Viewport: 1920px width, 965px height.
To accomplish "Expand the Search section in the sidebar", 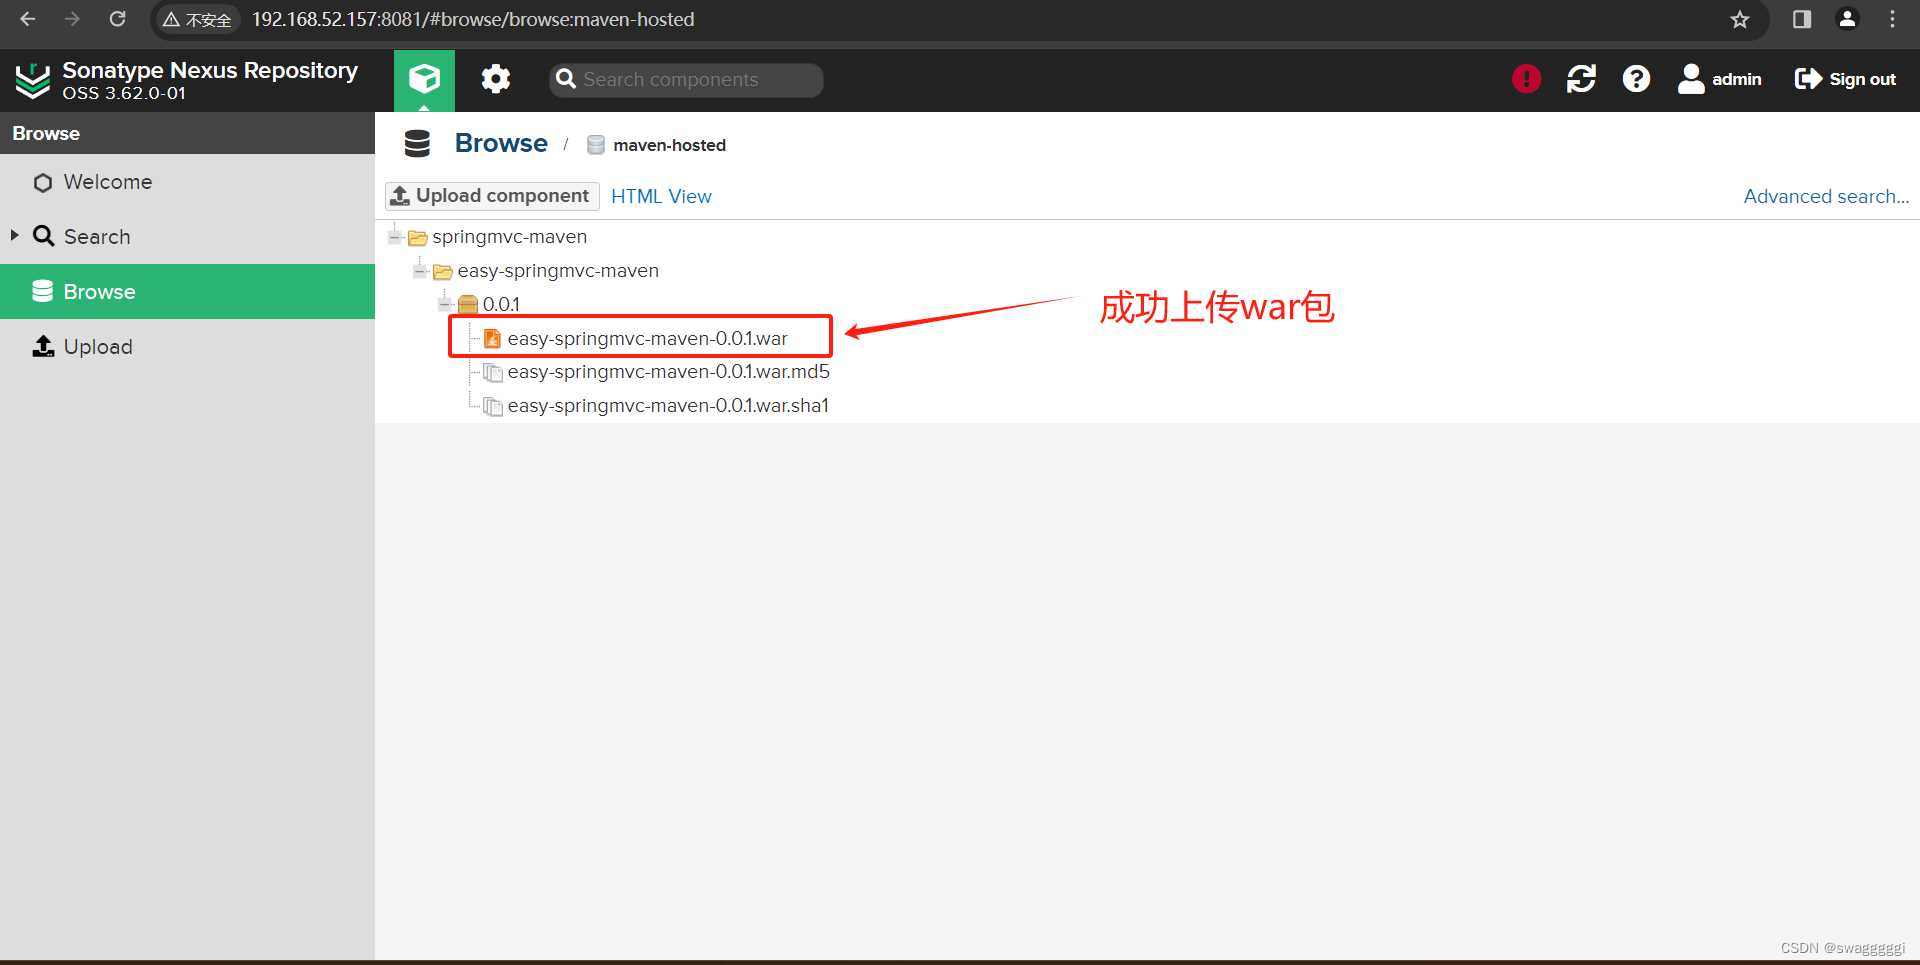I will (x=13, y=236).
